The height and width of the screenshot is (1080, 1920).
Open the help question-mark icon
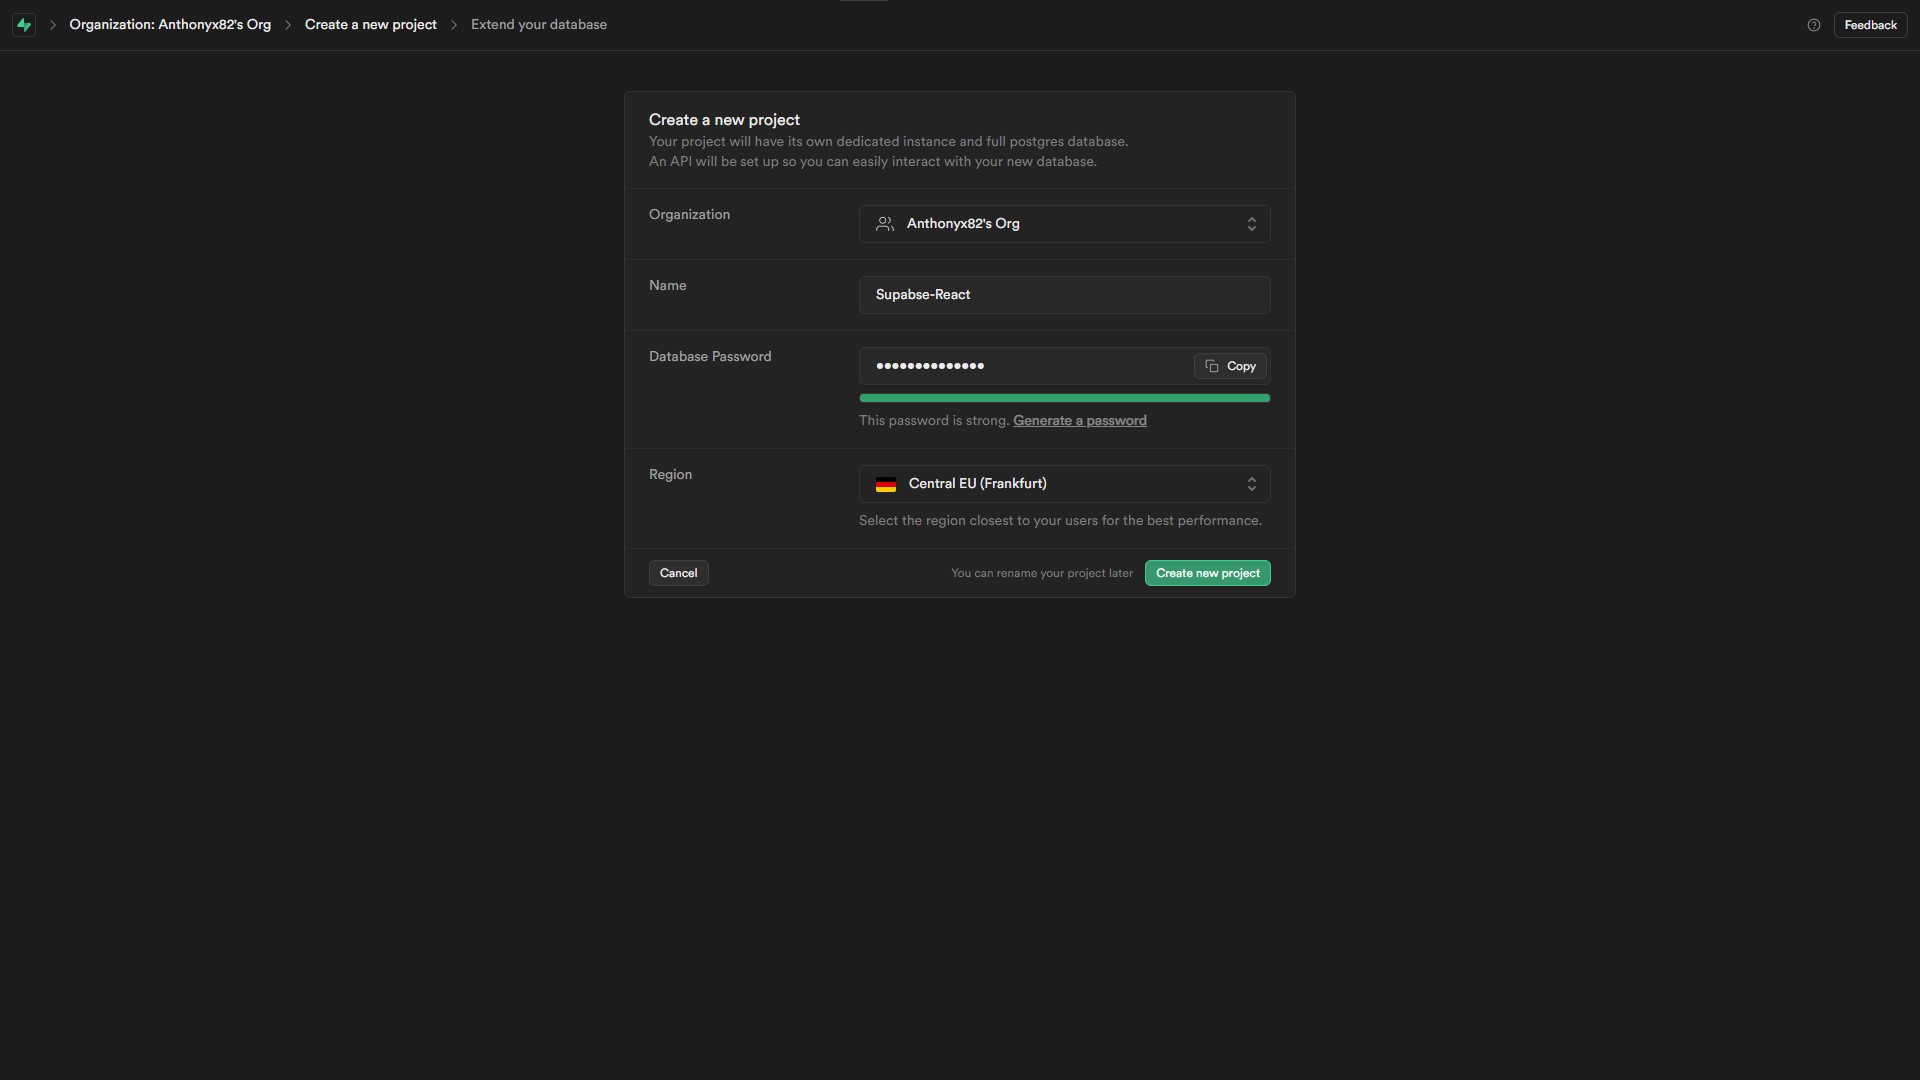click(x=1813, y=25)
